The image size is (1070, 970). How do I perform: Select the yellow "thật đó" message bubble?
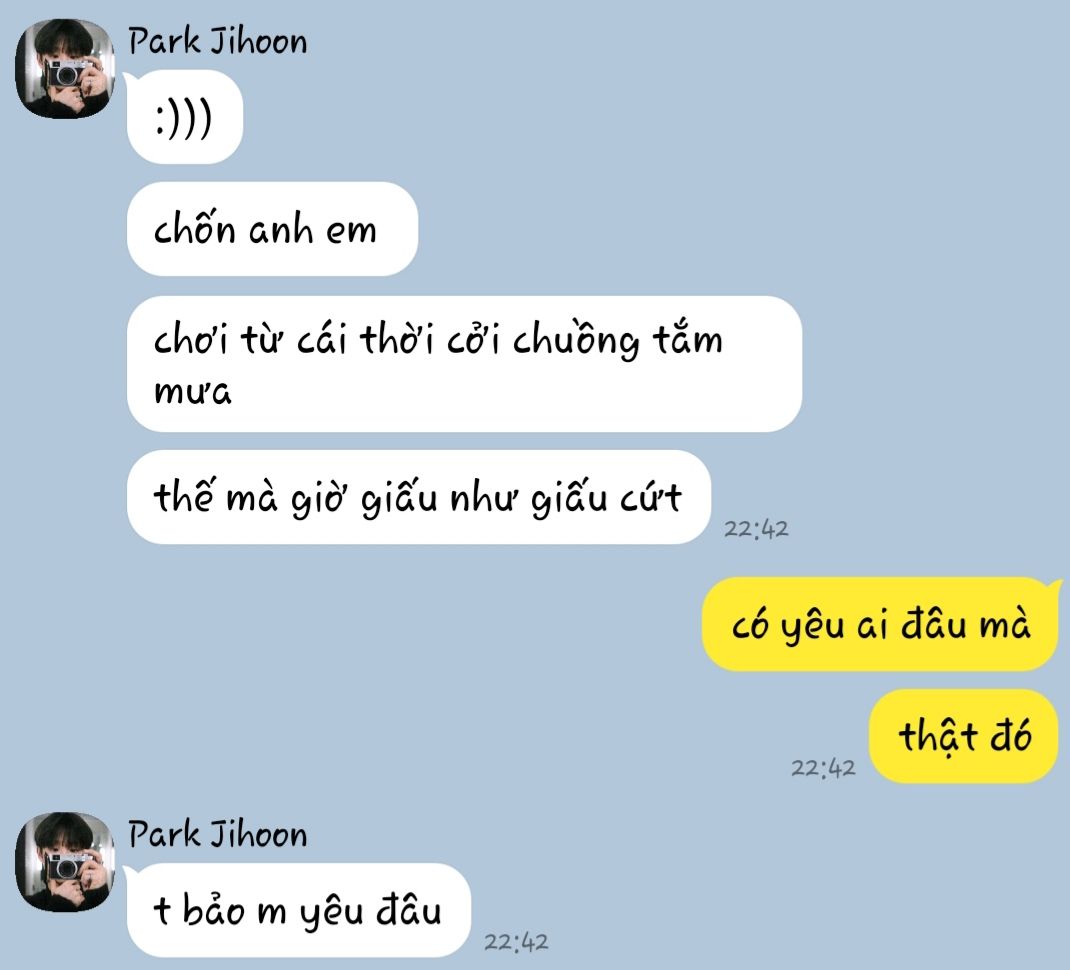[964, 736]
